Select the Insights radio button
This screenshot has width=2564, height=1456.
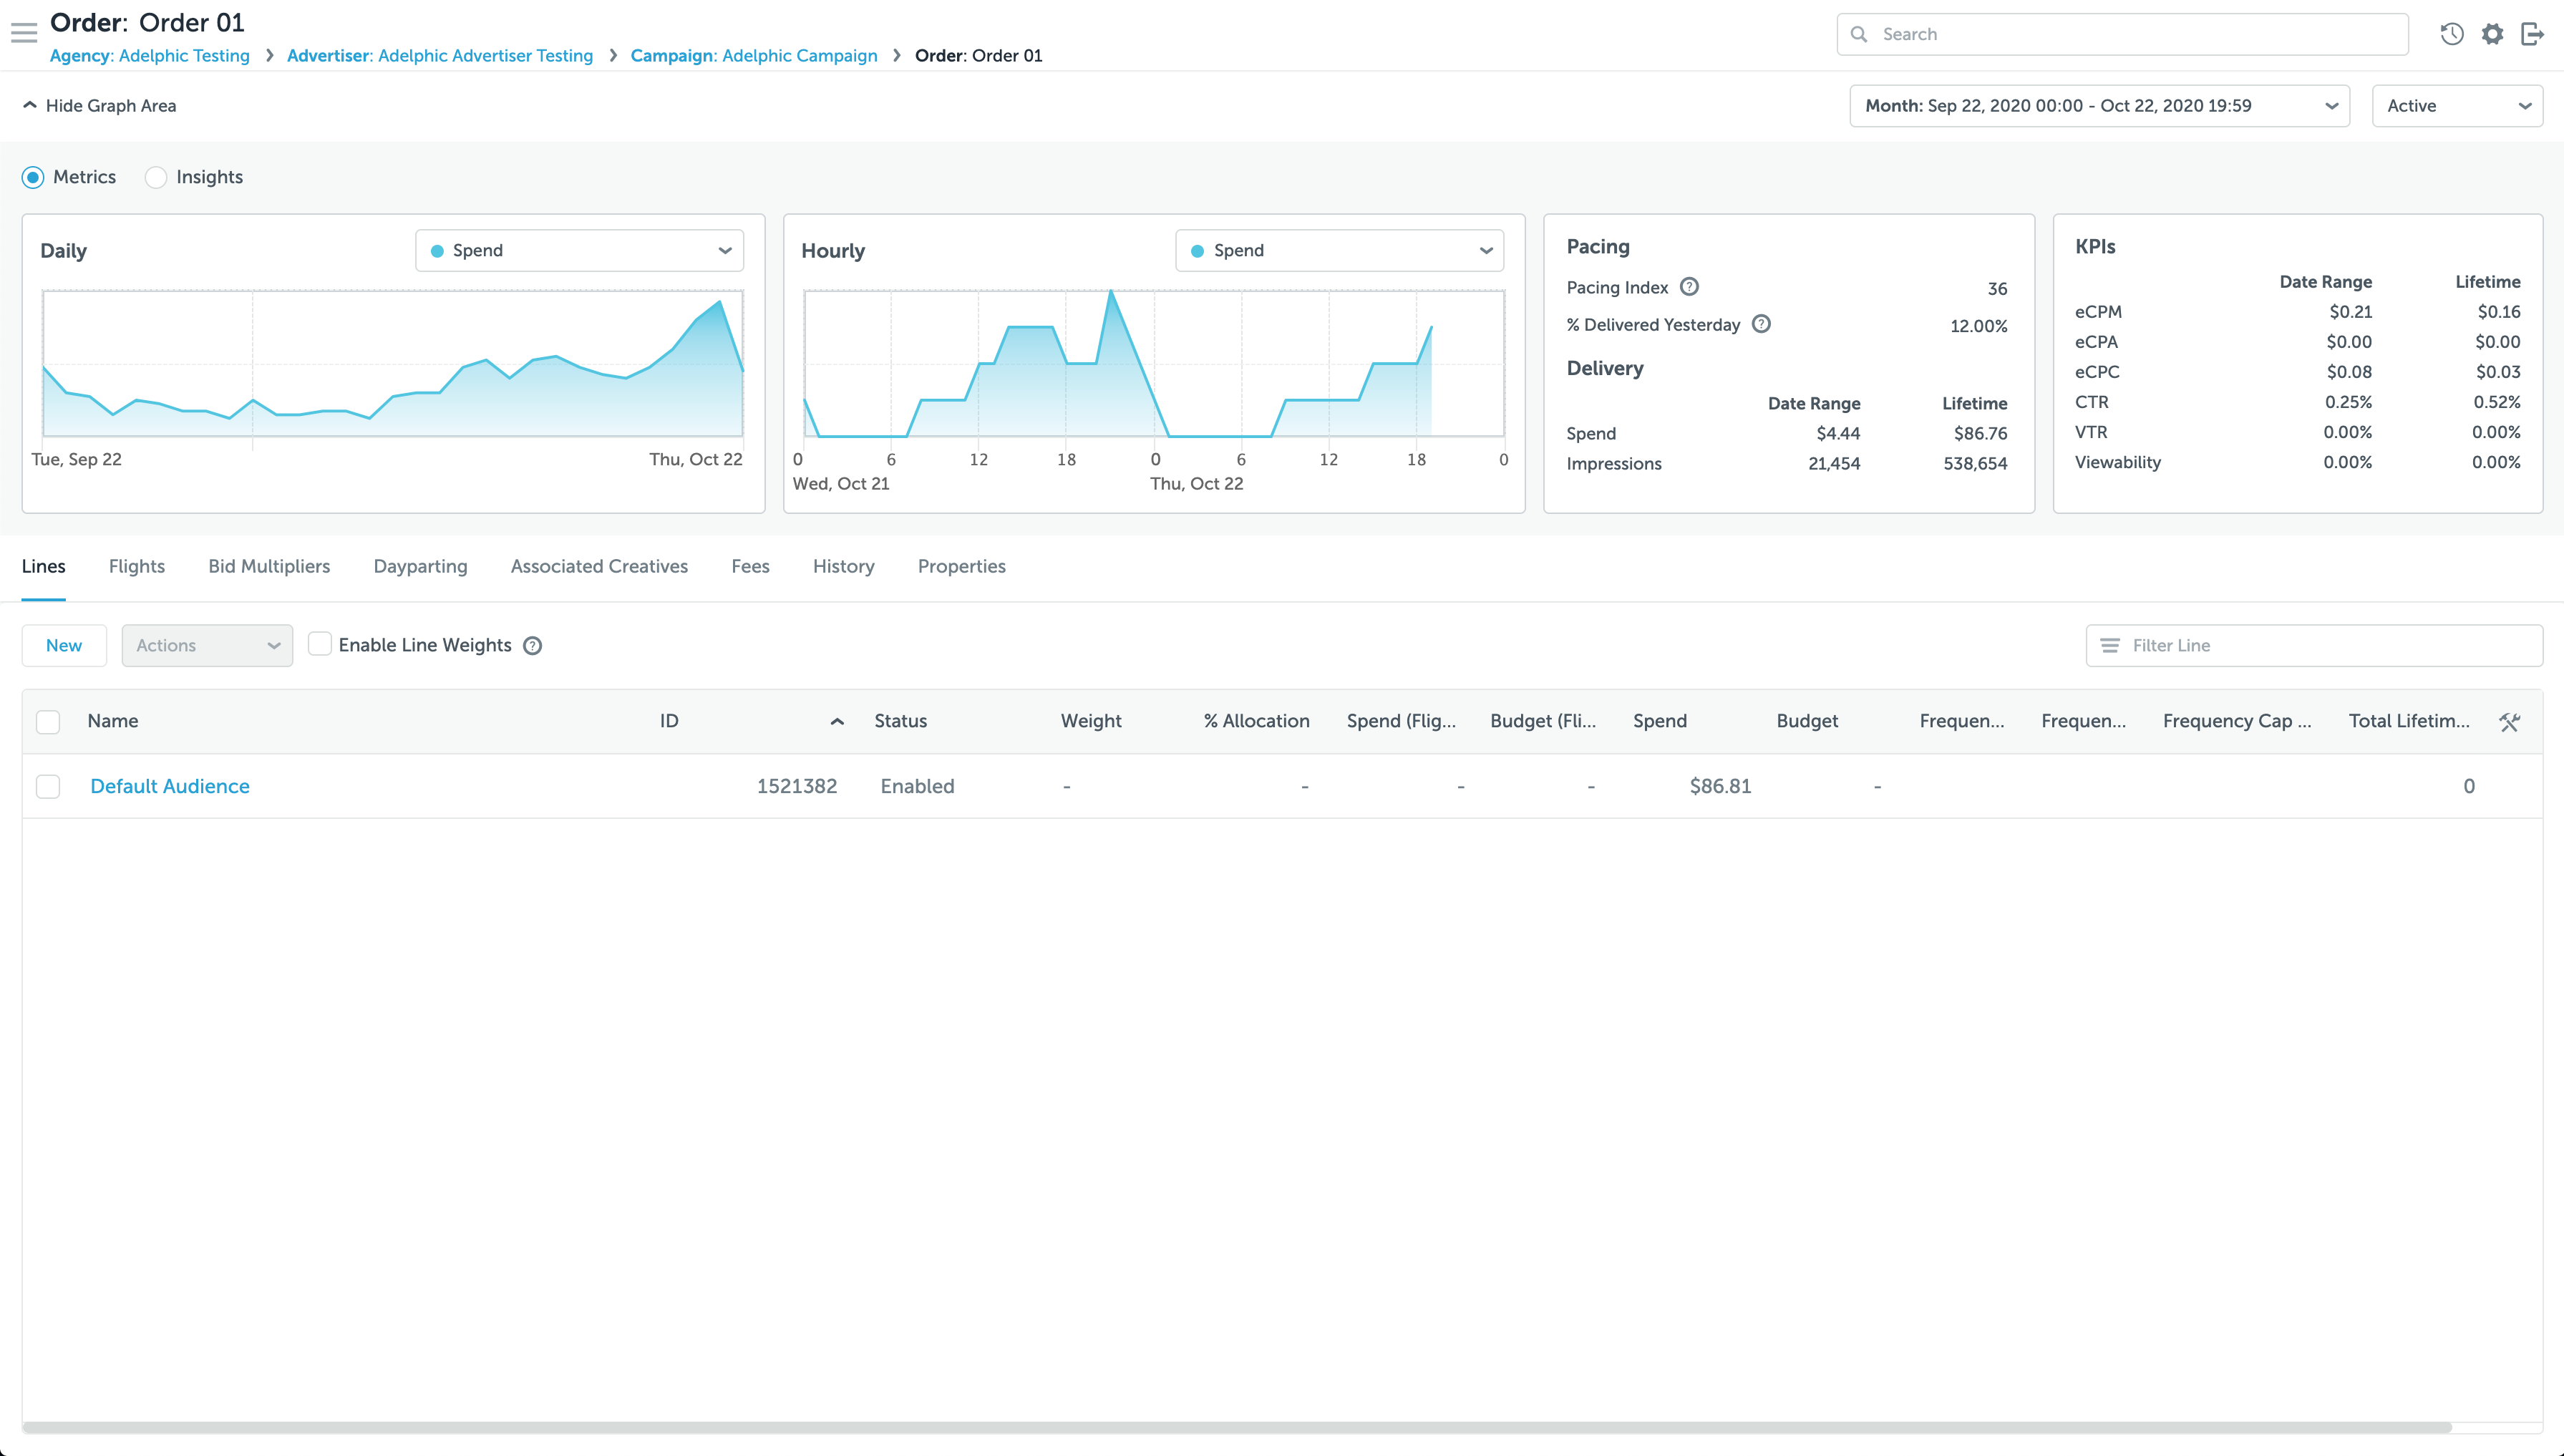(156, 177)
